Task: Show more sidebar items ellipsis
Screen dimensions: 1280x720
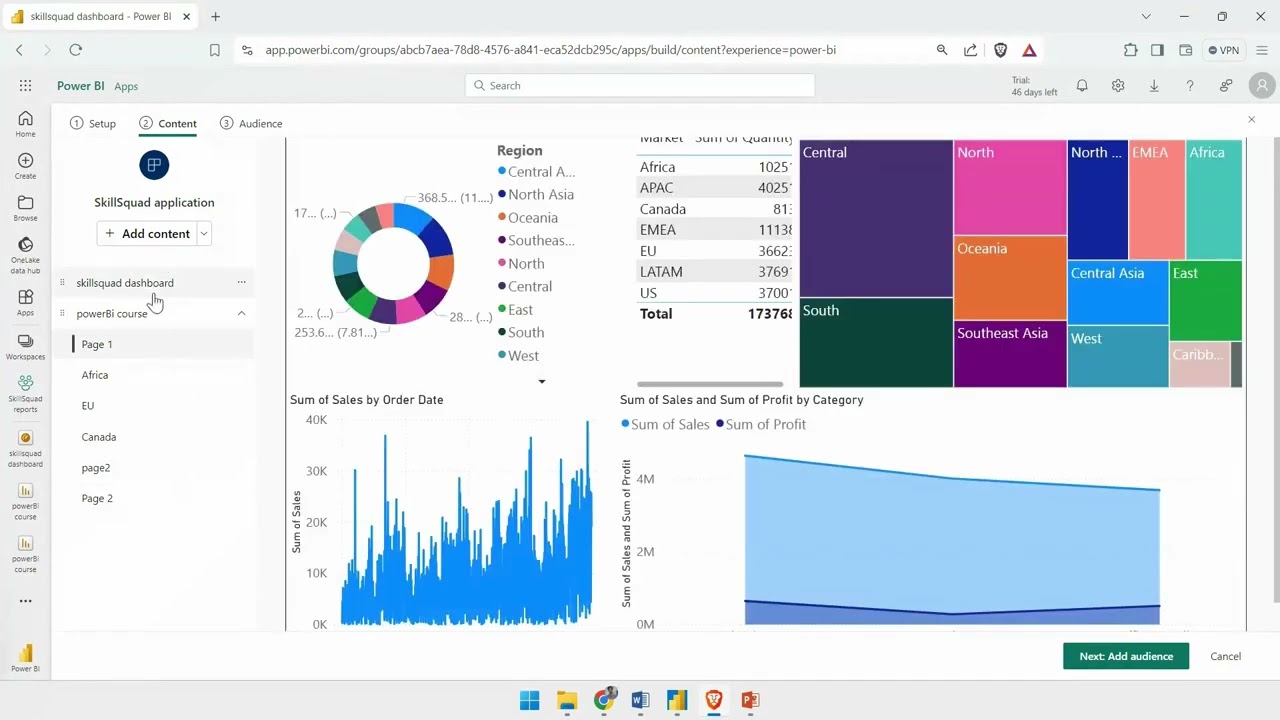Action: 25,601
